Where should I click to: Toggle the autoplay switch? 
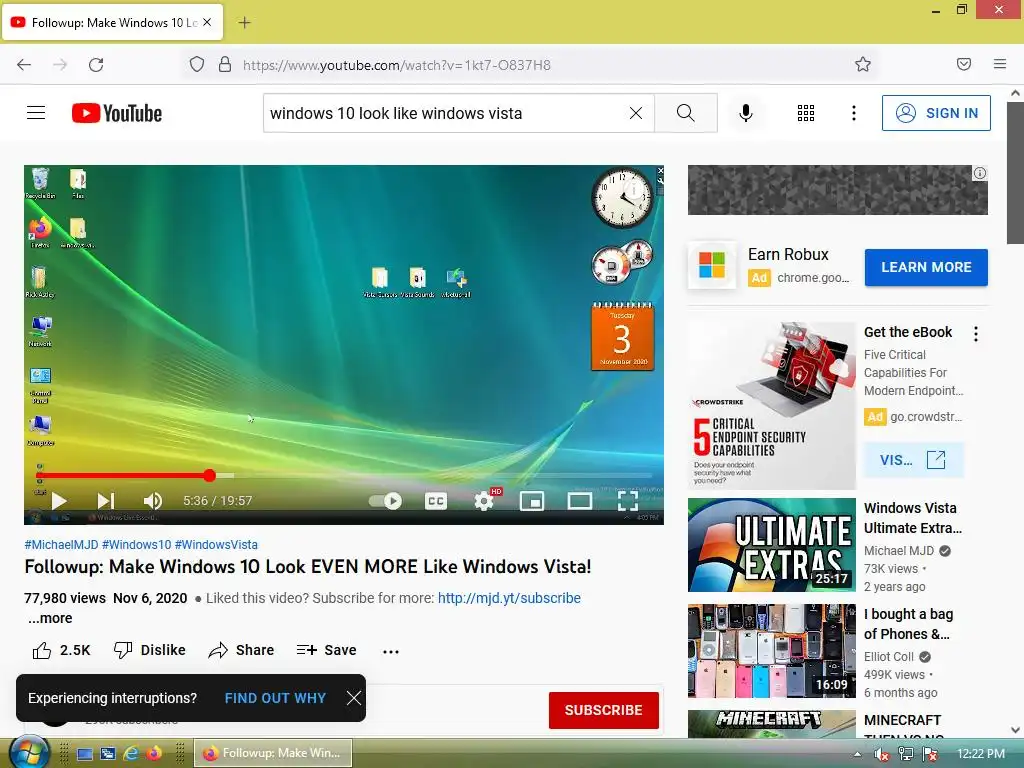385,501
